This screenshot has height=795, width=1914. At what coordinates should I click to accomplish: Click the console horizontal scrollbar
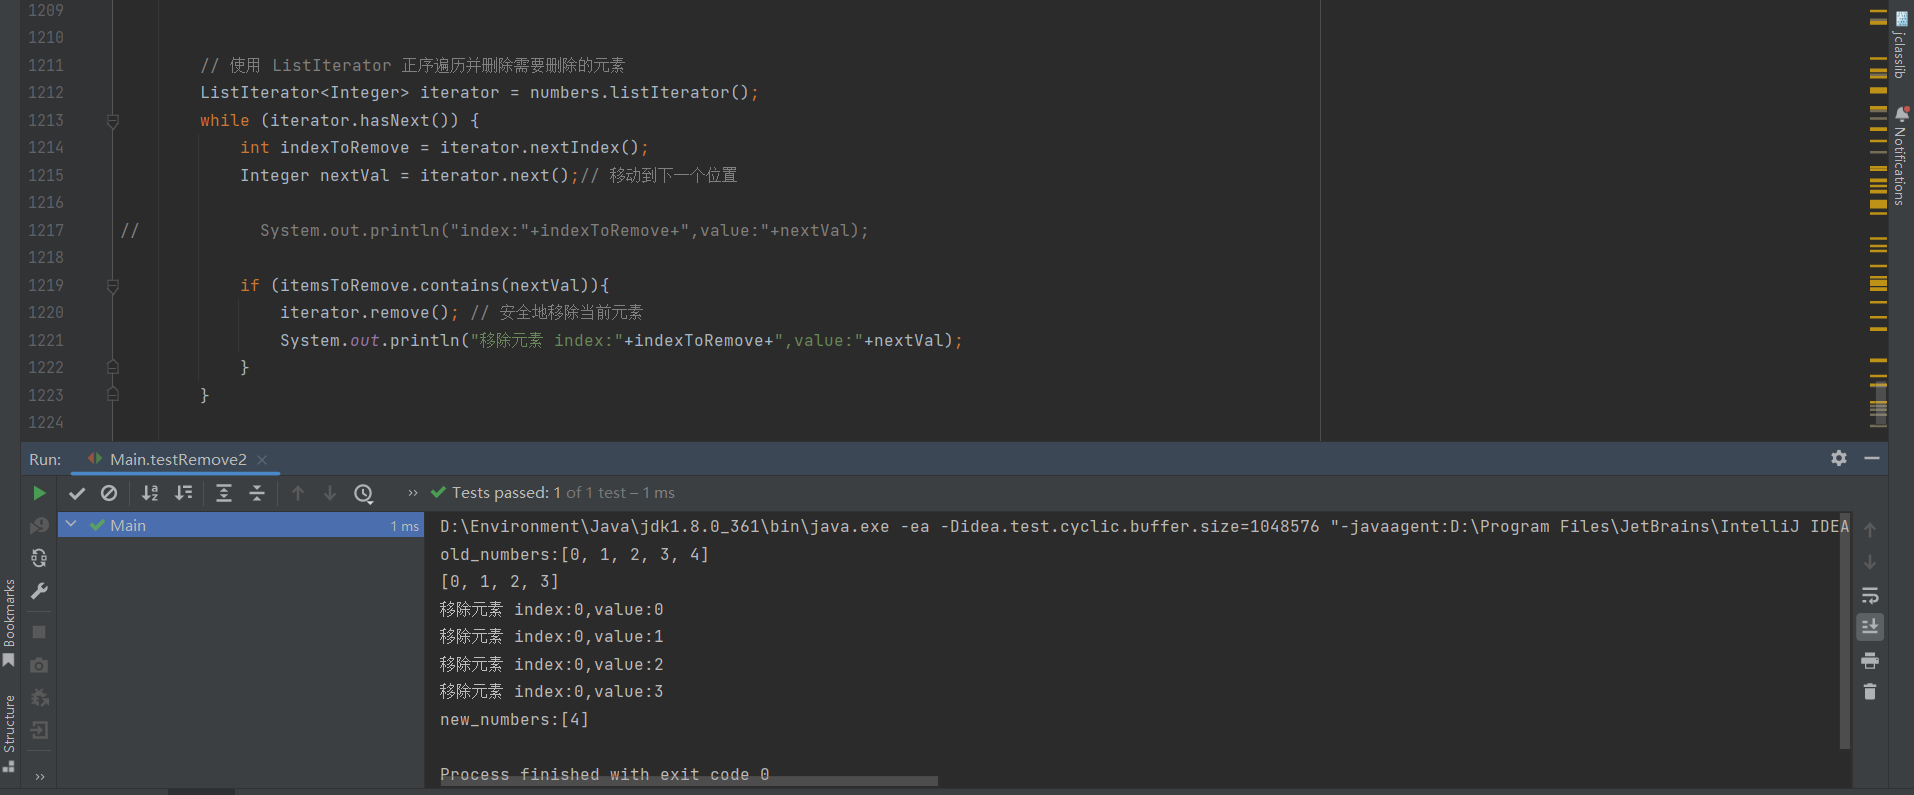(x=689, y=781)
